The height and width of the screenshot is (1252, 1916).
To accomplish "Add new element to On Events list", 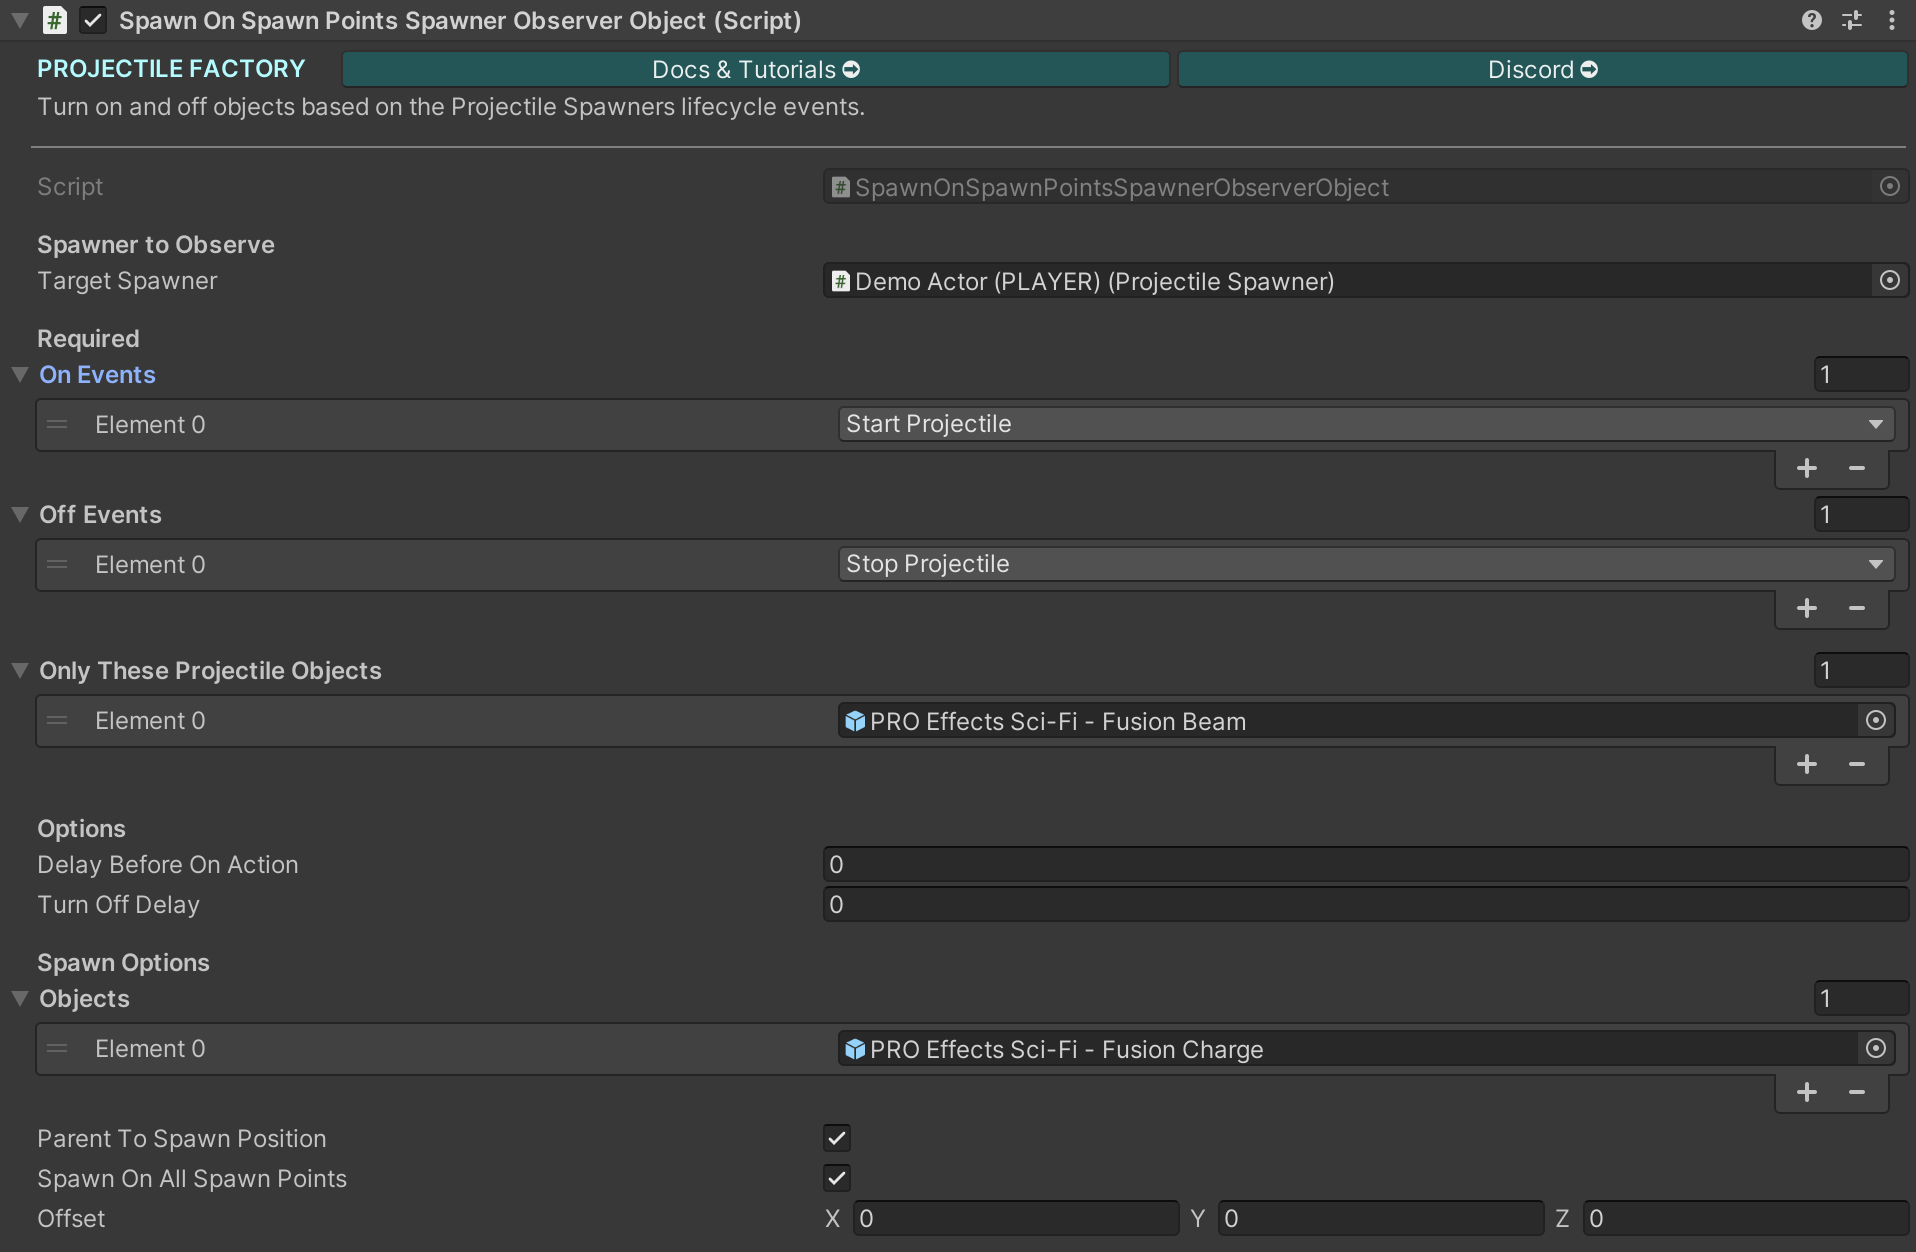I will point(1806,469).
